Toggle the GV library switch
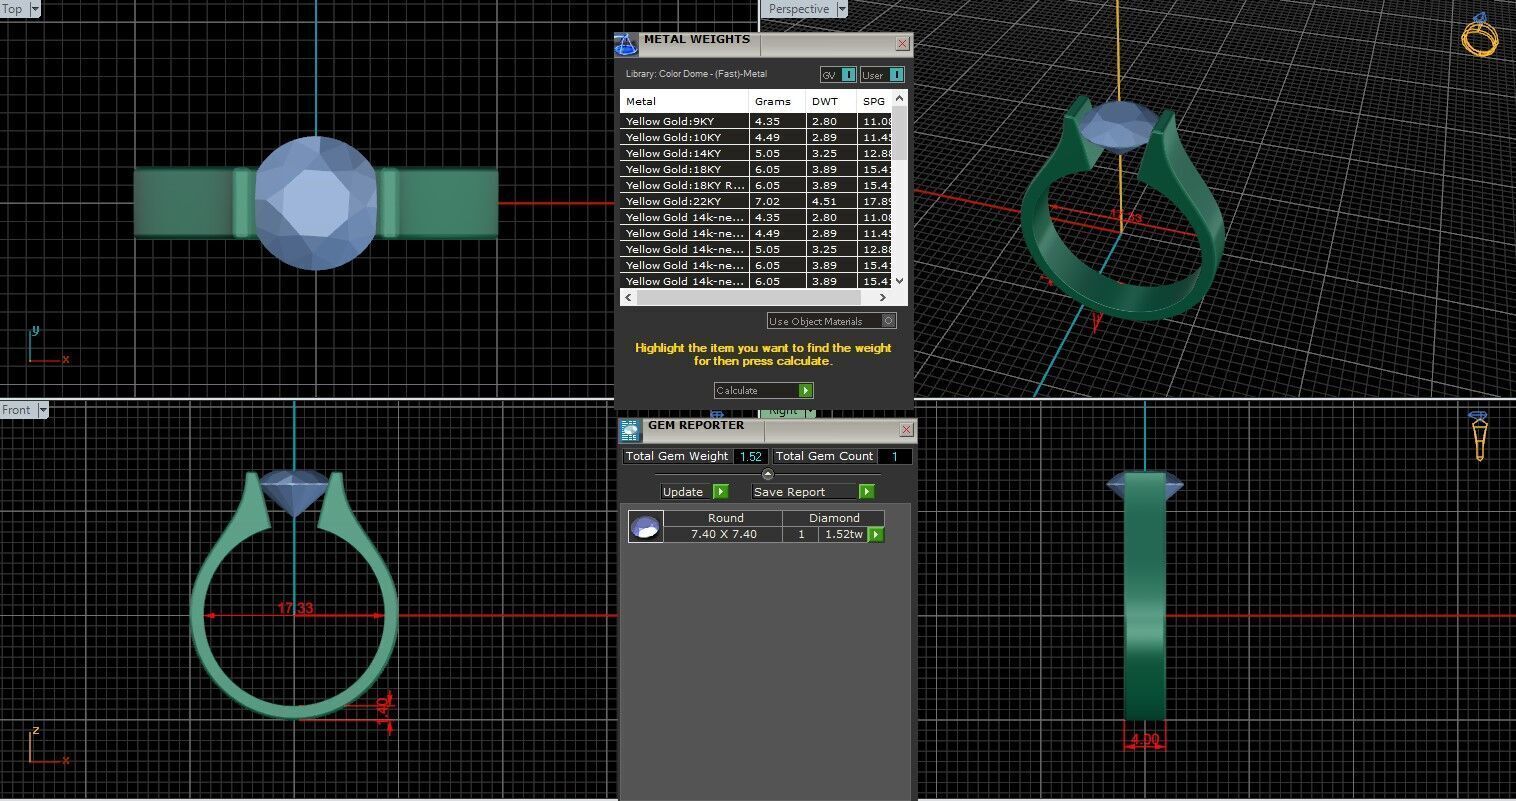The height and width of the screenshot is (801, 1516). tap(848, 75)
